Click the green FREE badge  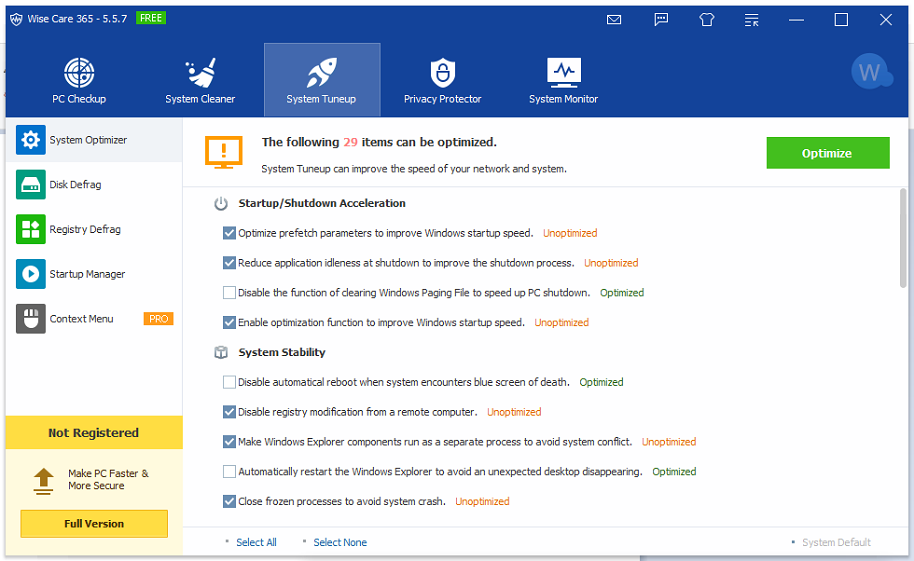(151, 18)
